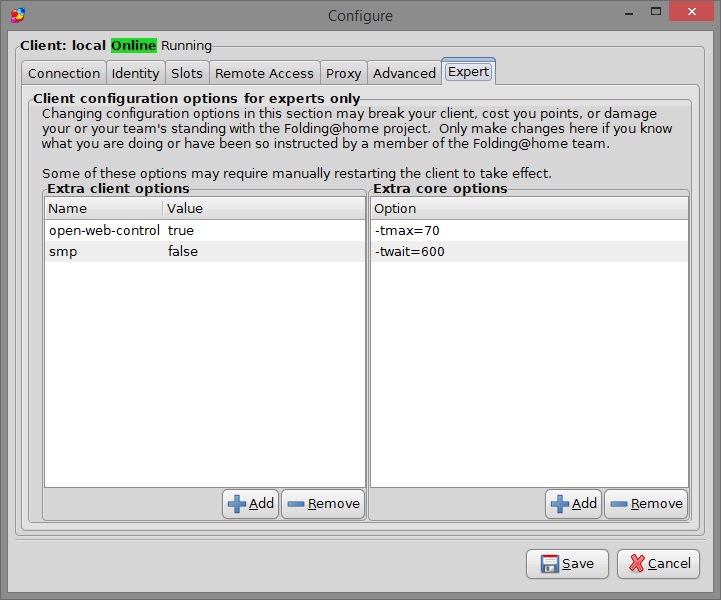Screen dimensions: 721x600
Task: Click the plus icon under Extra client options
Action: pos(237,504)
